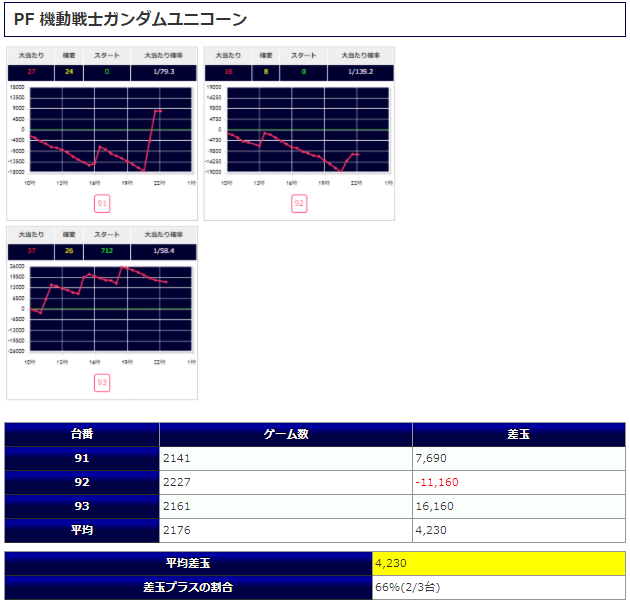Click the 4,230 value in 平均 row
Screen dimensions: 630x607
tap(431, 530)
